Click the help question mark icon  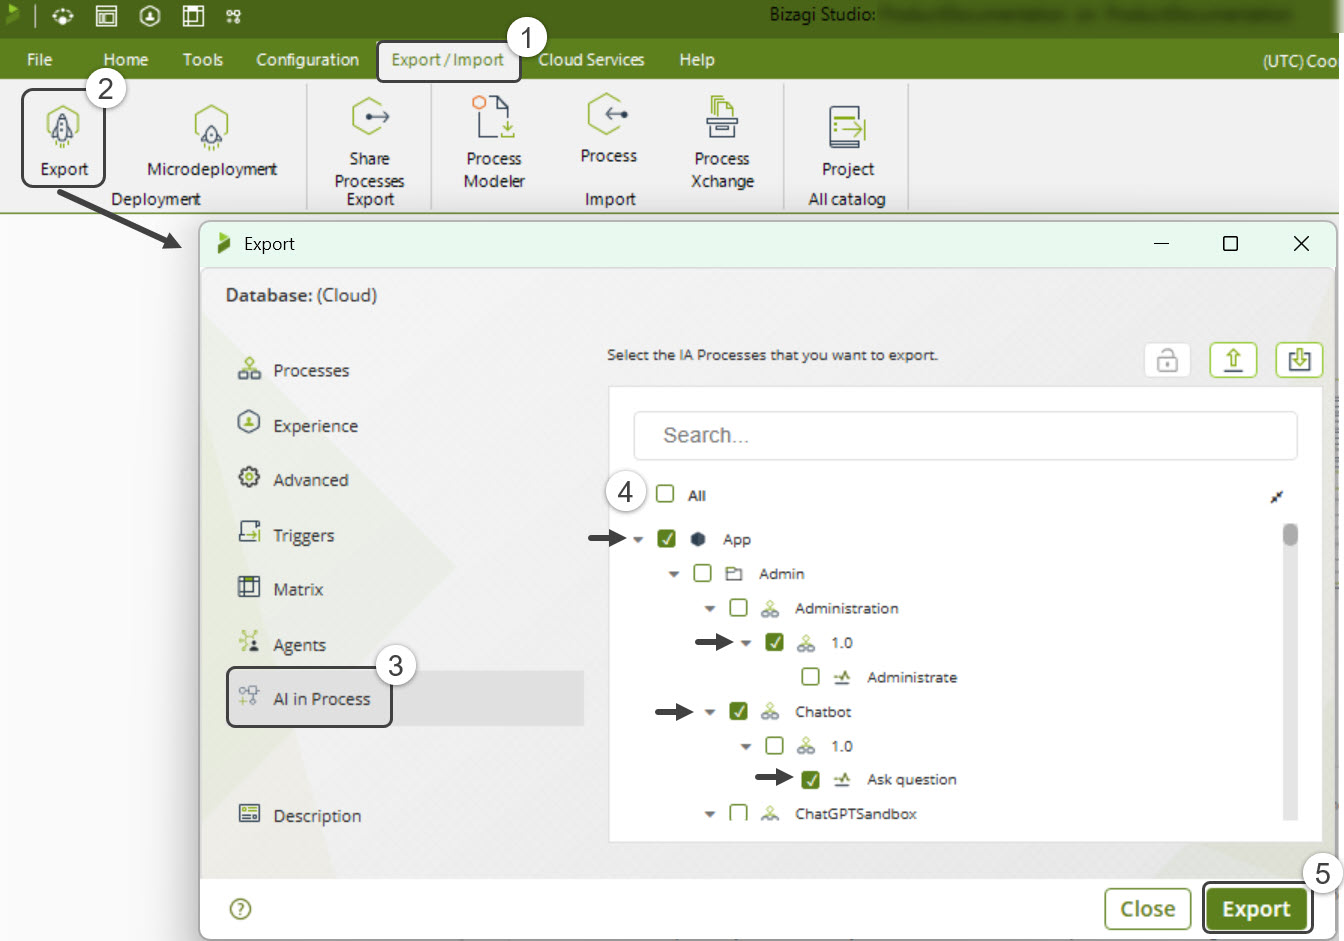[x=240, y=909]
